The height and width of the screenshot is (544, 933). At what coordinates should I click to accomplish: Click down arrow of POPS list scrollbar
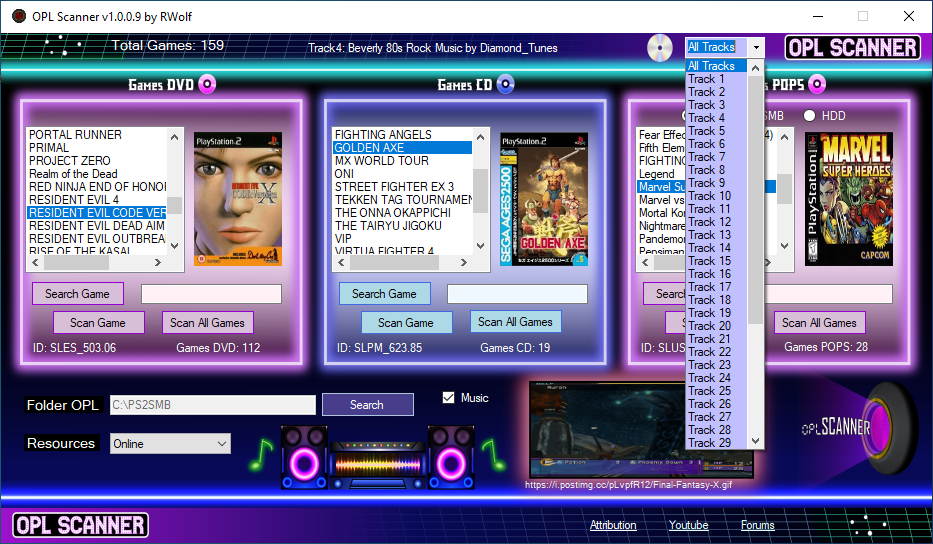tap(784, 245)
